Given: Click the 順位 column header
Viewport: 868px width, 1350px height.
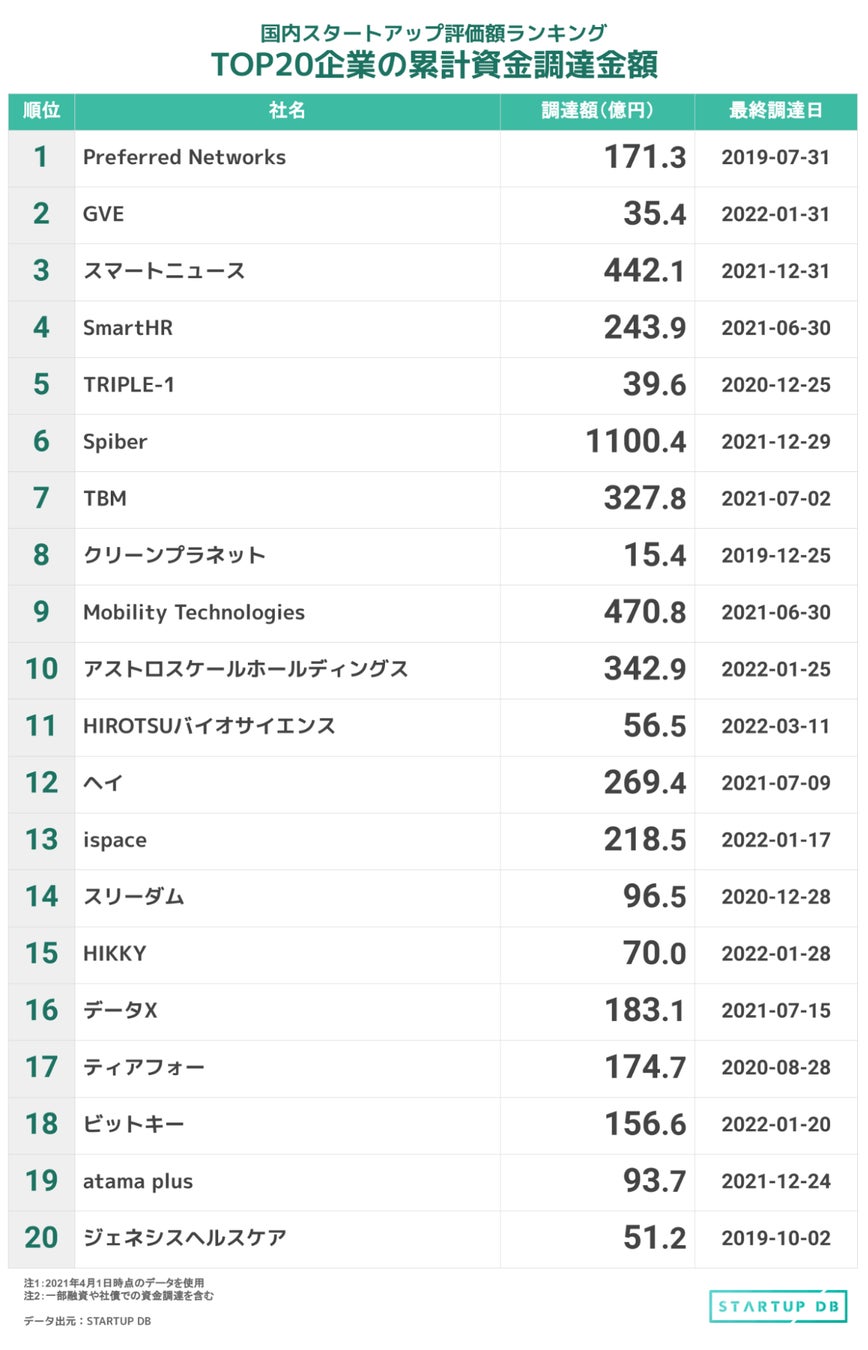Looking at the screenshot, I should (41, 111).
